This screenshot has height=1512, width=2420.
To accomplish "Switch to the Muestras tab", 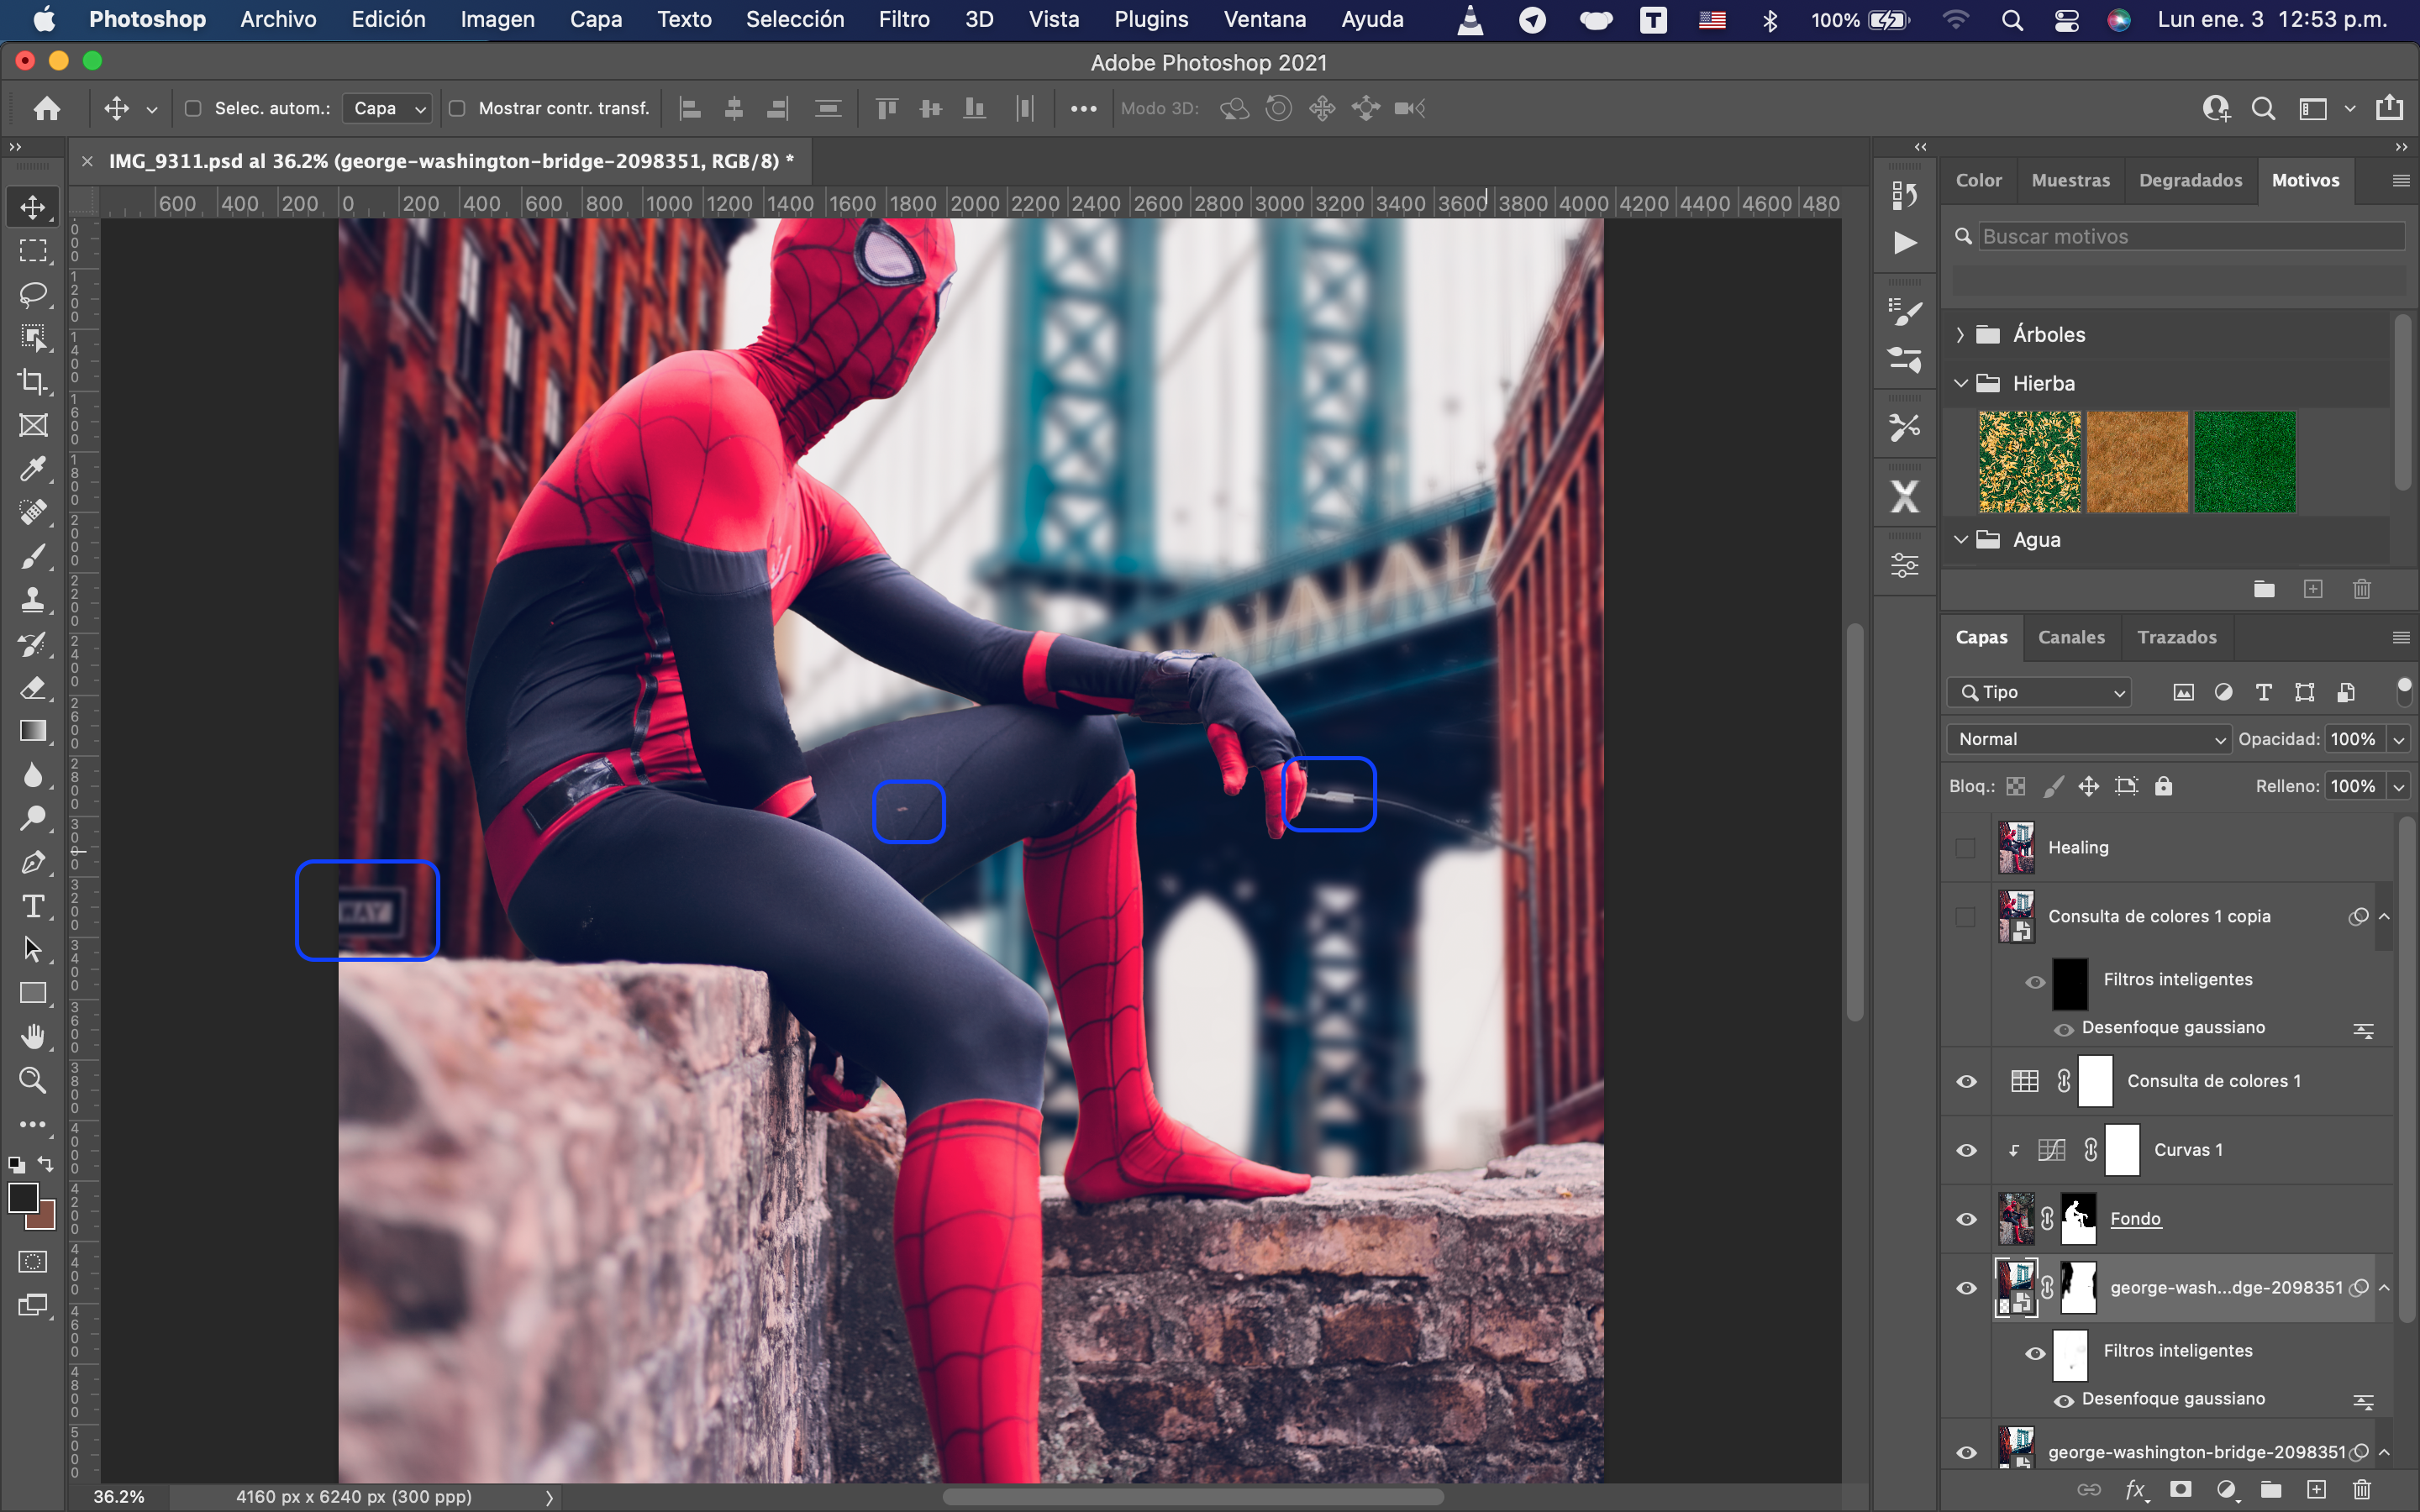I will (x=2070, y=180).
